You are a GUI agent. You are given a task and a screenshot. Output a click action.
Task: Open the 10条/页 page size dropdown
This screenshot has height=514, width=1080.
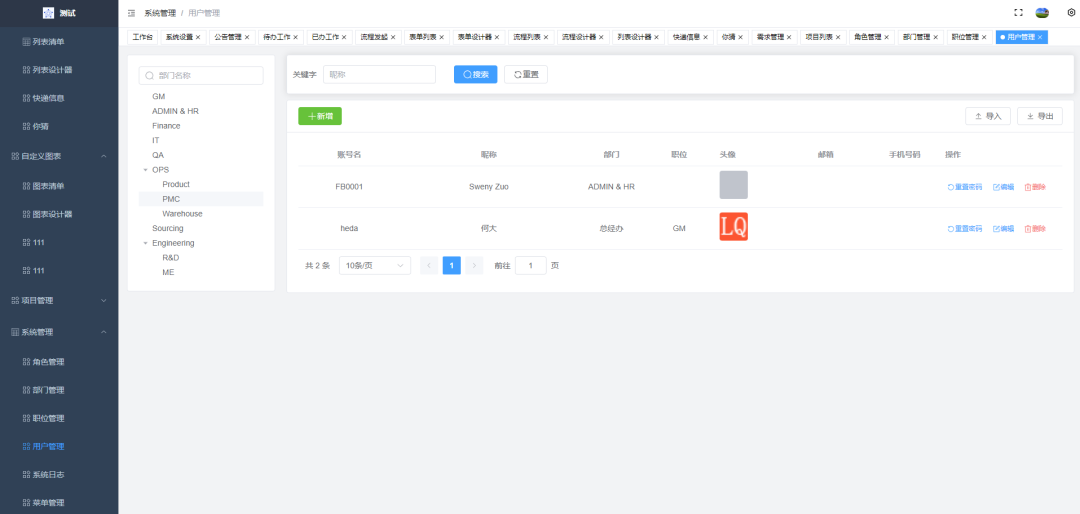[x=374, y=265]
